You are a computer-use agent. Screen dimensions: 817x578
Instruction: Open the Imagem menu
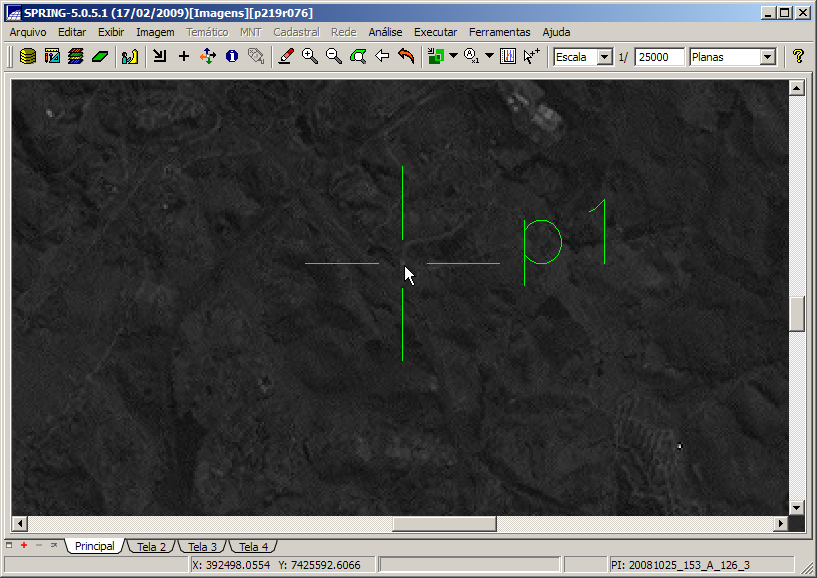155,32
